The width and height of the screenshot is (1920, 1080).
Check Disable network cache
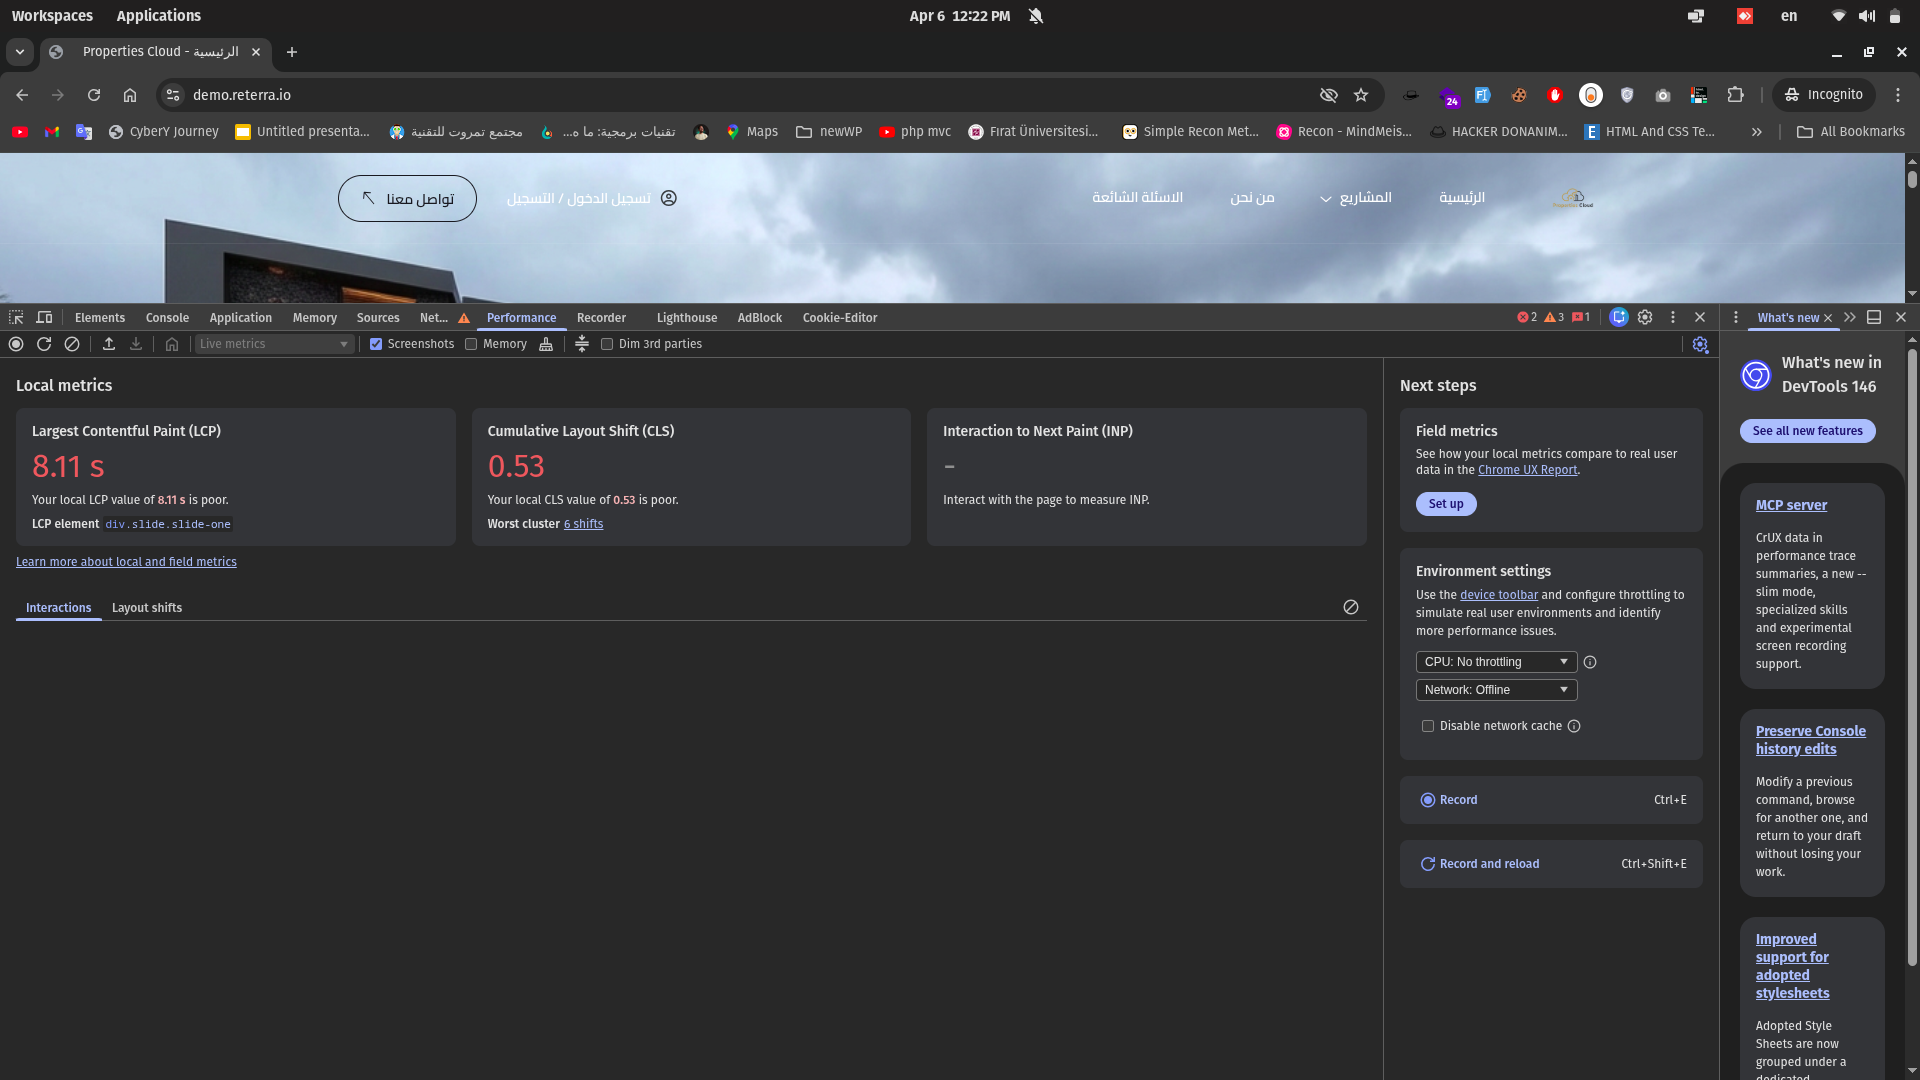pyautogui.click(x=1428, y=726)
